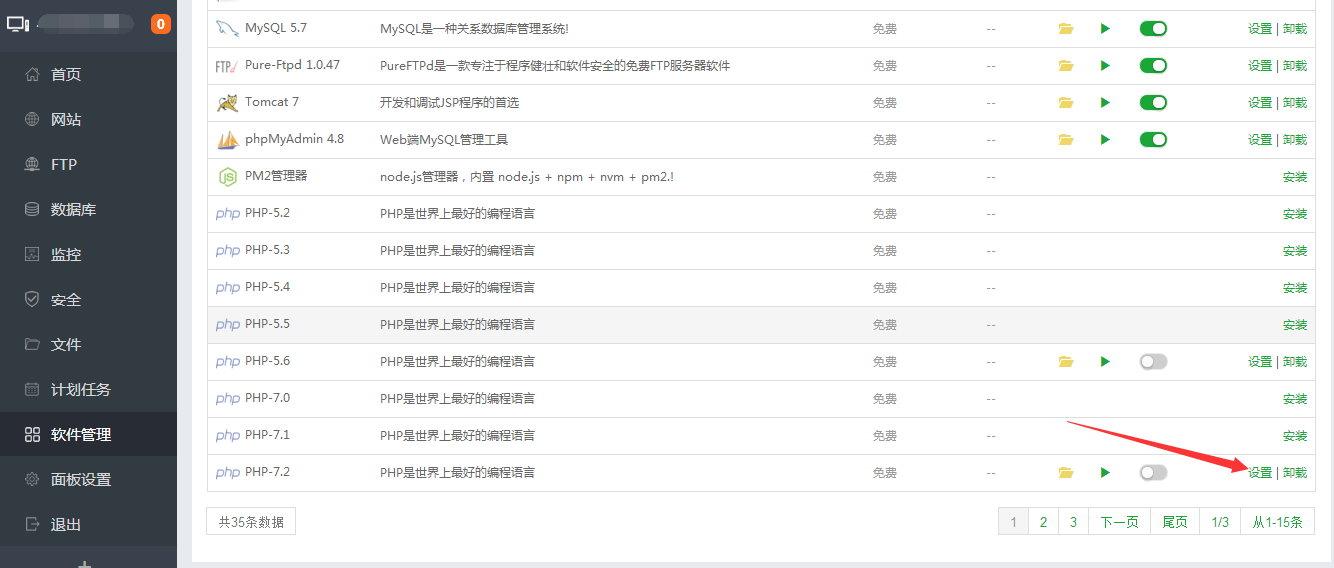Click 卸载 for Tomcat 7
Screen dimensions: 1334x568
coord(1295,103)
